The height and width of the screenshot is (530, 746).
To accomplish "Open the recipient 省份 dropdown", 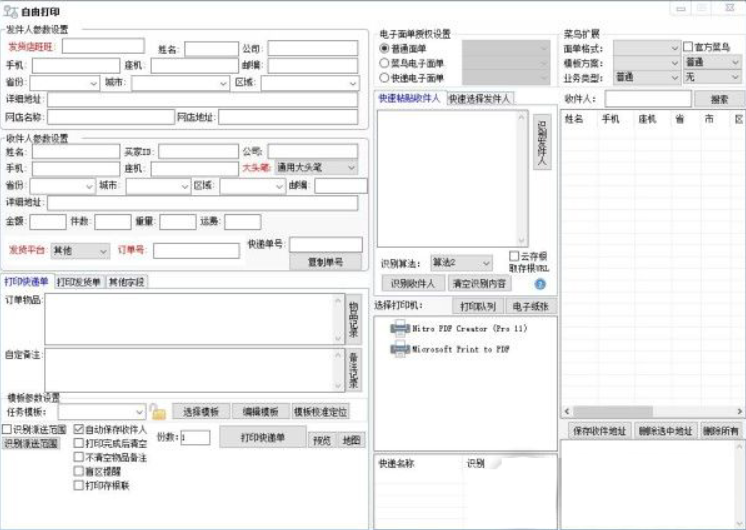I will click(62, 186).
